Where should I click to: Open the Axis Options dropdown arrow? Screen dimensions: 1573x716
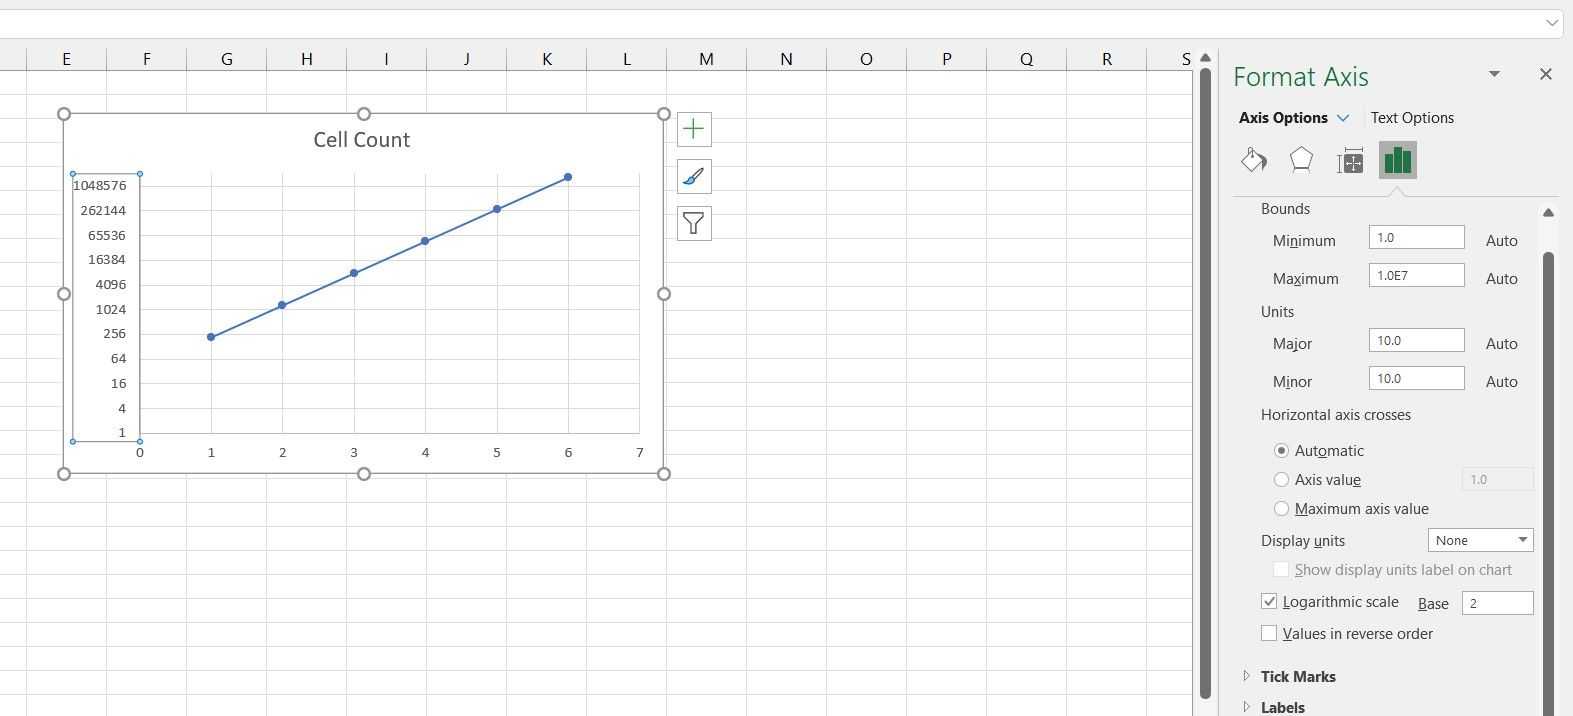pos(1343,118)
